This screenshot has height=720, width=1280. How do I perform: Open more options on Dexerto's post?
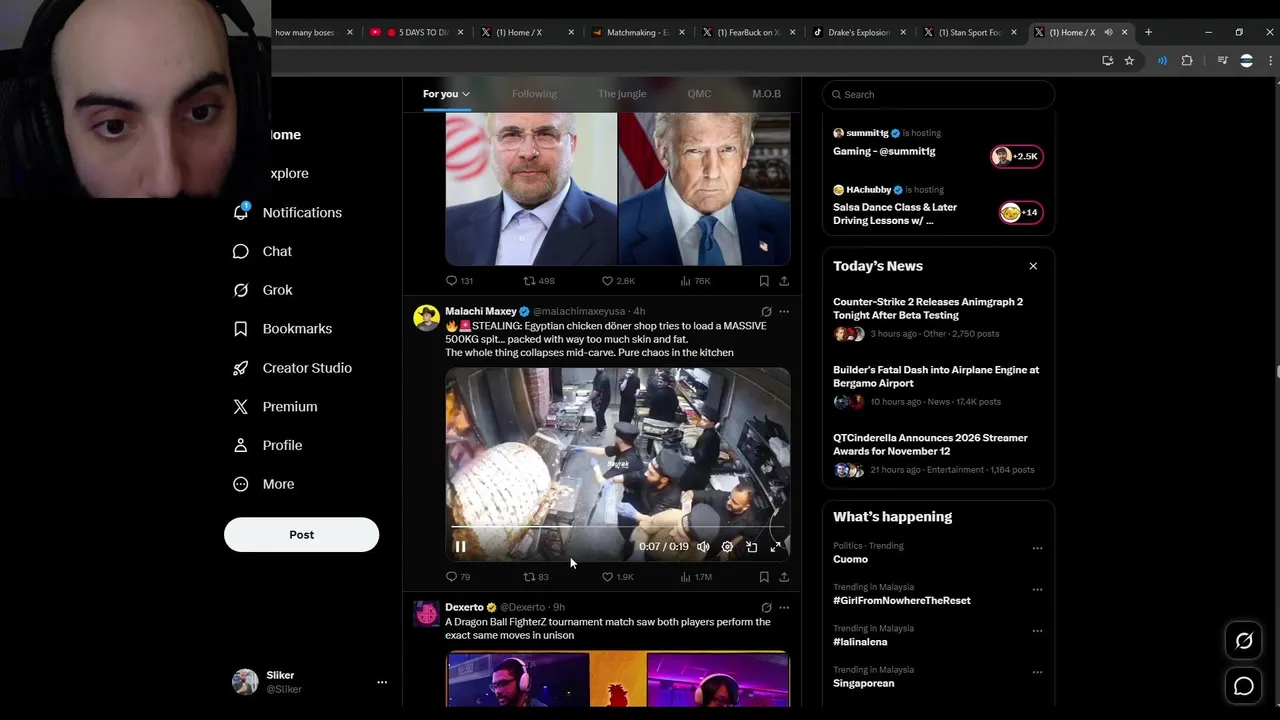784,607
